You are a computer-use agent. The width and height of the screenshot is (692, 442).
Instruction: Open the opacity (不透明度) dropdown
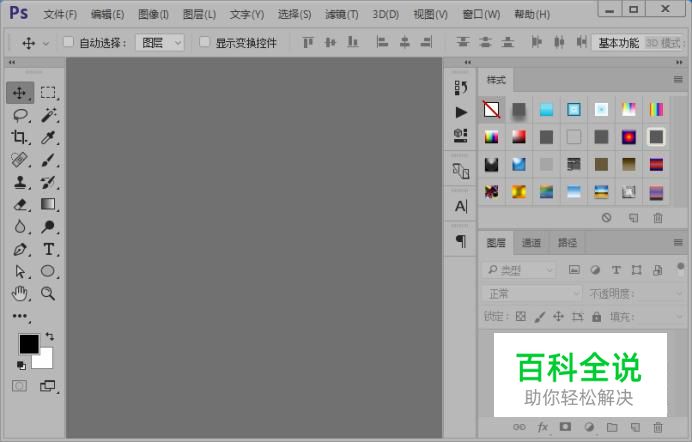tap(679, 293)
